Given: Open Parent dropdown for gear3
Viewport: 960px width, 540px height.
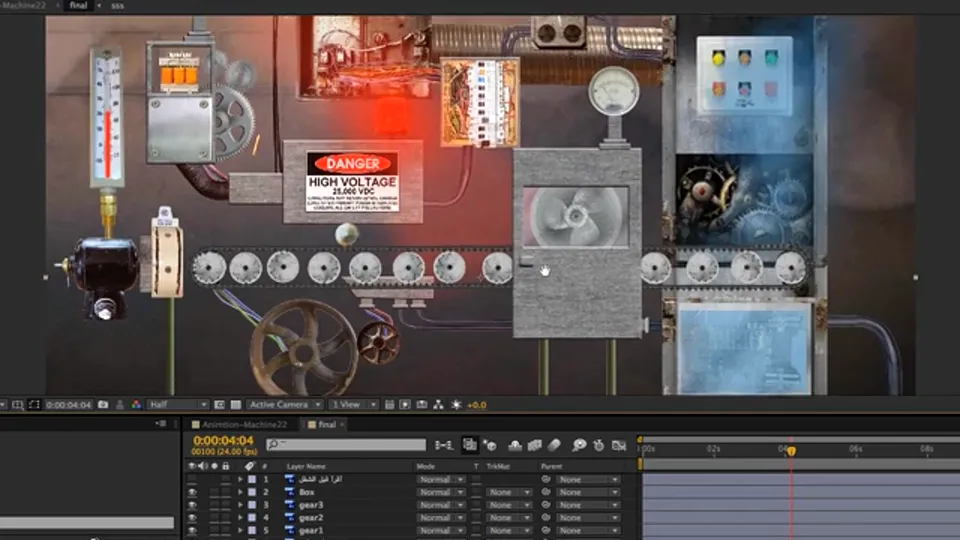Looking at the screenshot, I should coord(588,505).
